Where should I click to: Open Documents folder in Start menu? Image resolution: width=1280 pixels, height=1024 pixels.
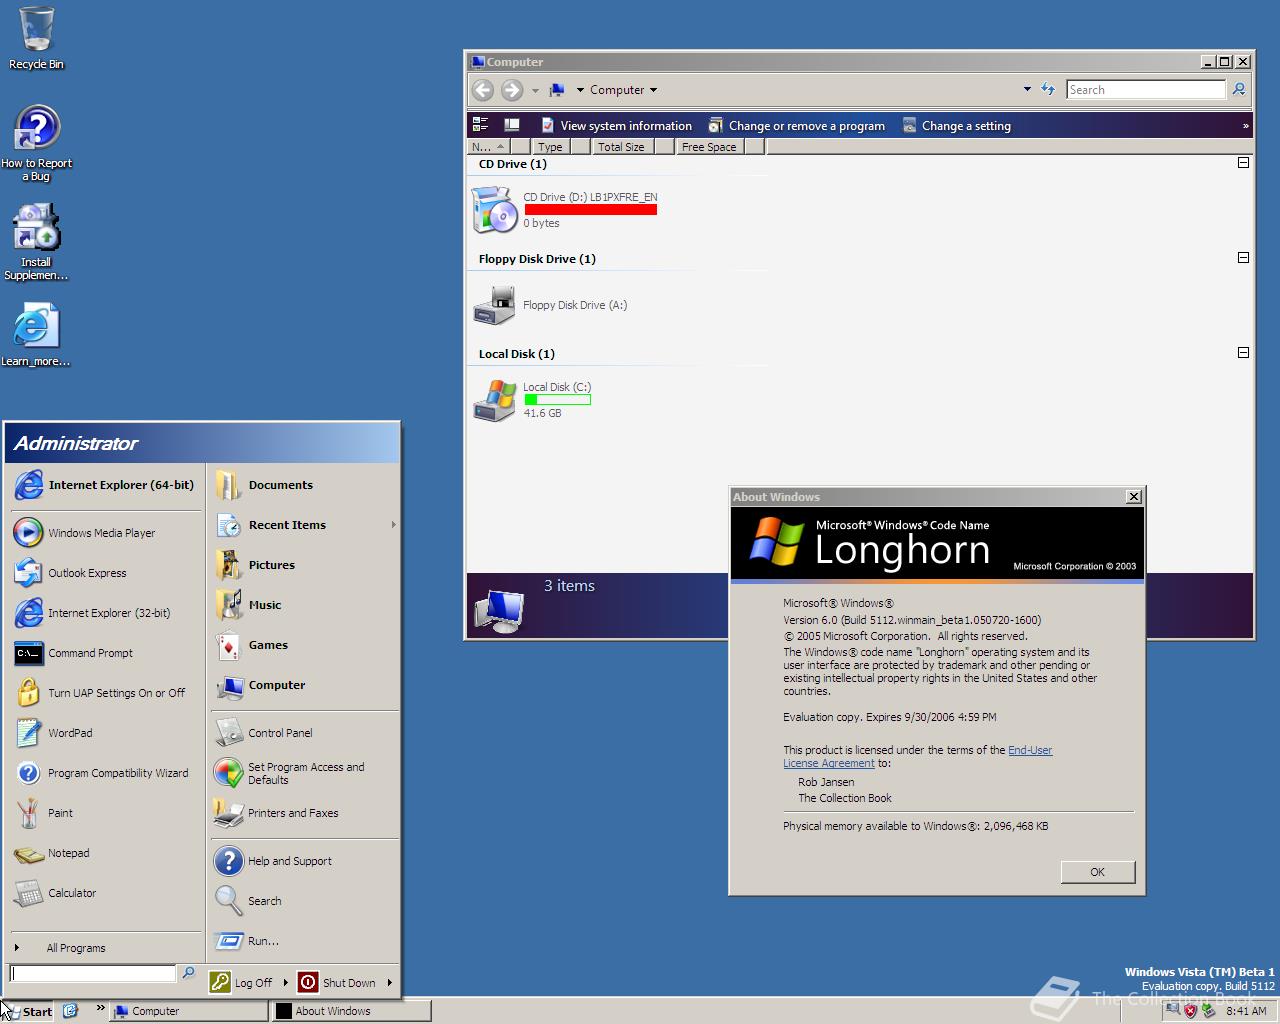coord(305,485)
